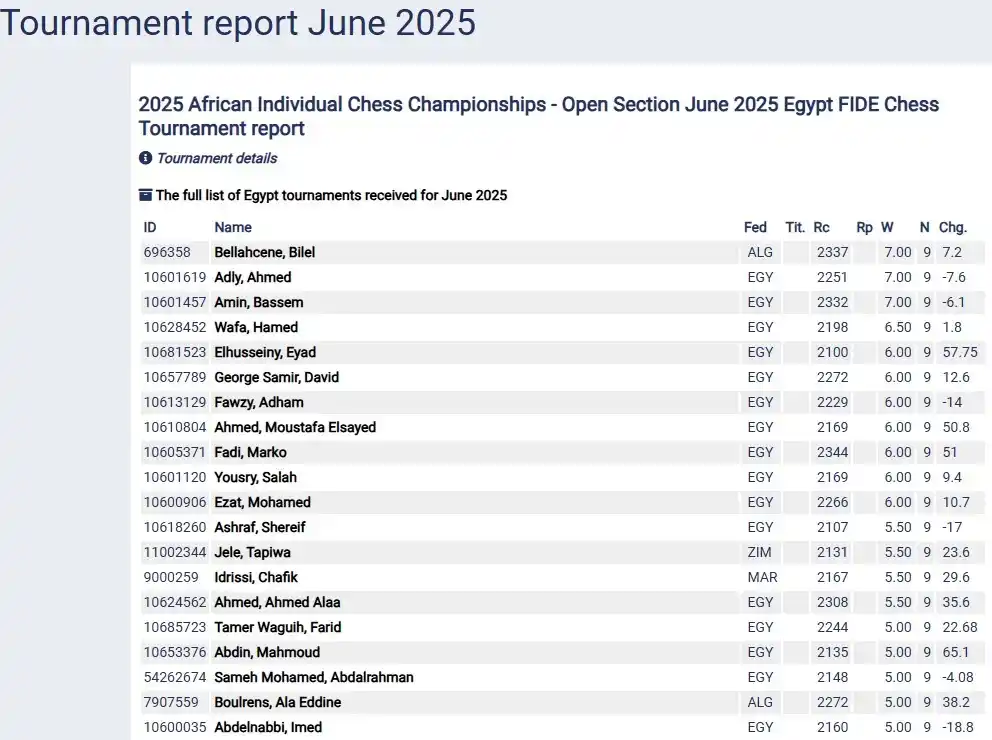The width and height of the screenshot is (992, 740).
Task: Open player Ahmed, Moustafa Elsayed
Action: (x=295, y=428)
